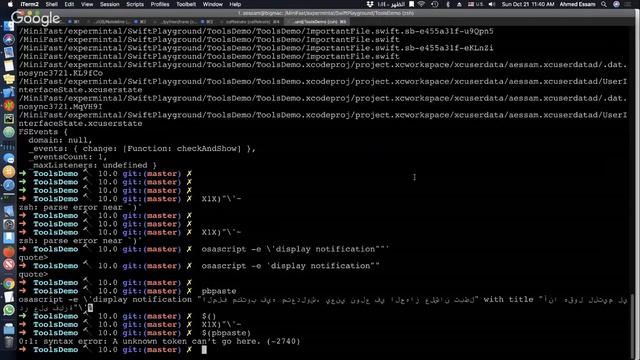
Task: Switch to the caffeinate tab ⌘4
Action: [x=251, y=22]
